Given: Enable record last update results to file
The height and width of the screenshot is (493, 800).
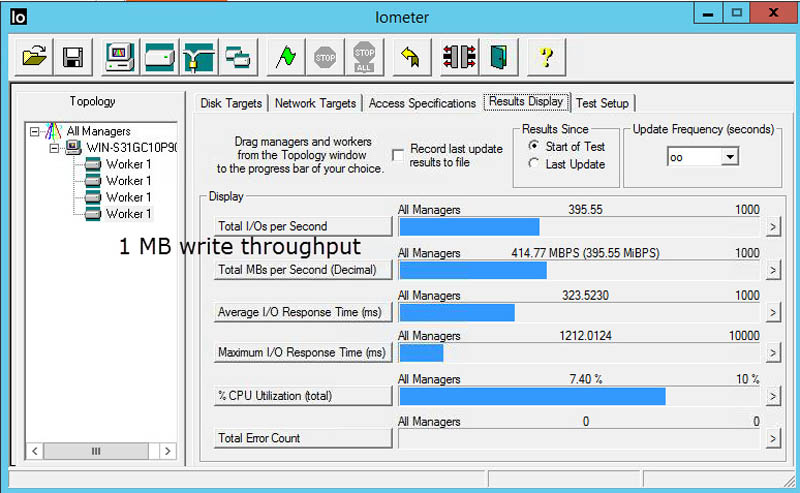Looking at the screenshot, I should tap(398, 155).
